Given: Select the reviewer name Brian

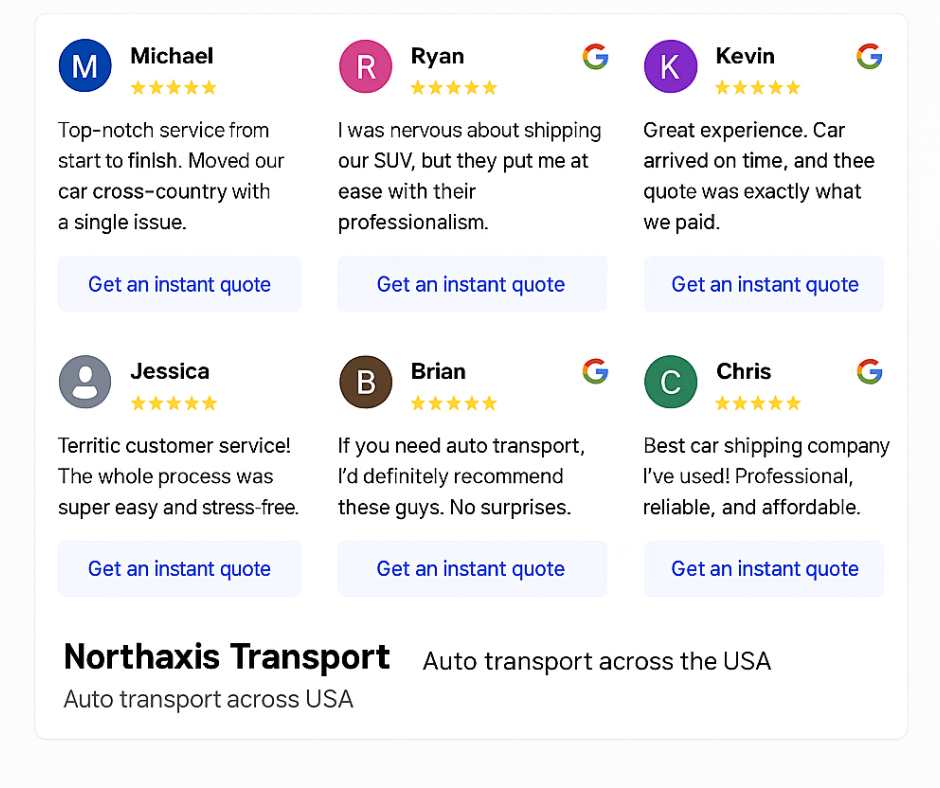Looking at the screenshot, I should pos(438,371).
